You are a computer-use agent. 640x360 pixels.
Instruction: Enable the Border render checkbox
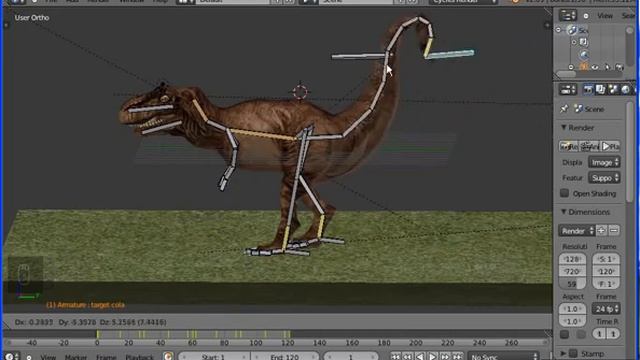coord(564,334)
